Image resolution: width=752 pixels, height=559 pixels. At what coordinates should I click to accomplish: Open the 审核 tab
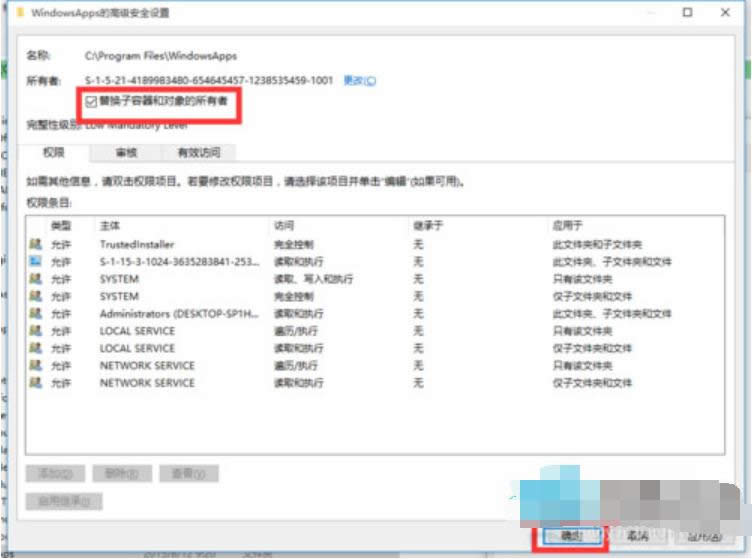126,153
